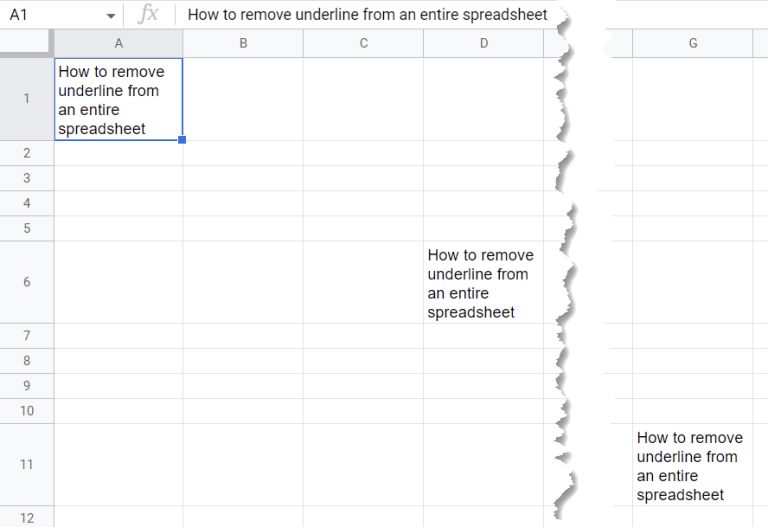768x527 pixels.
Task: Select column B header
Action: pyautogui.click(x=243, y=43)
